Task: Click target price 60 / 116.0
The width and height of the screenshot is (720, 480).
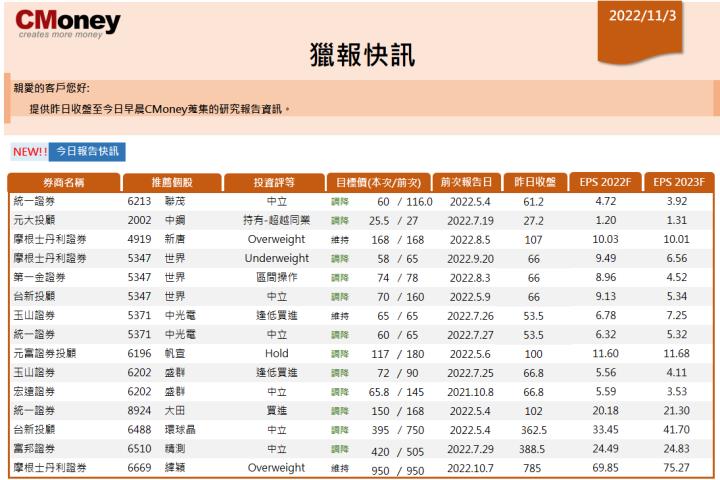Action: pos(405,202)
